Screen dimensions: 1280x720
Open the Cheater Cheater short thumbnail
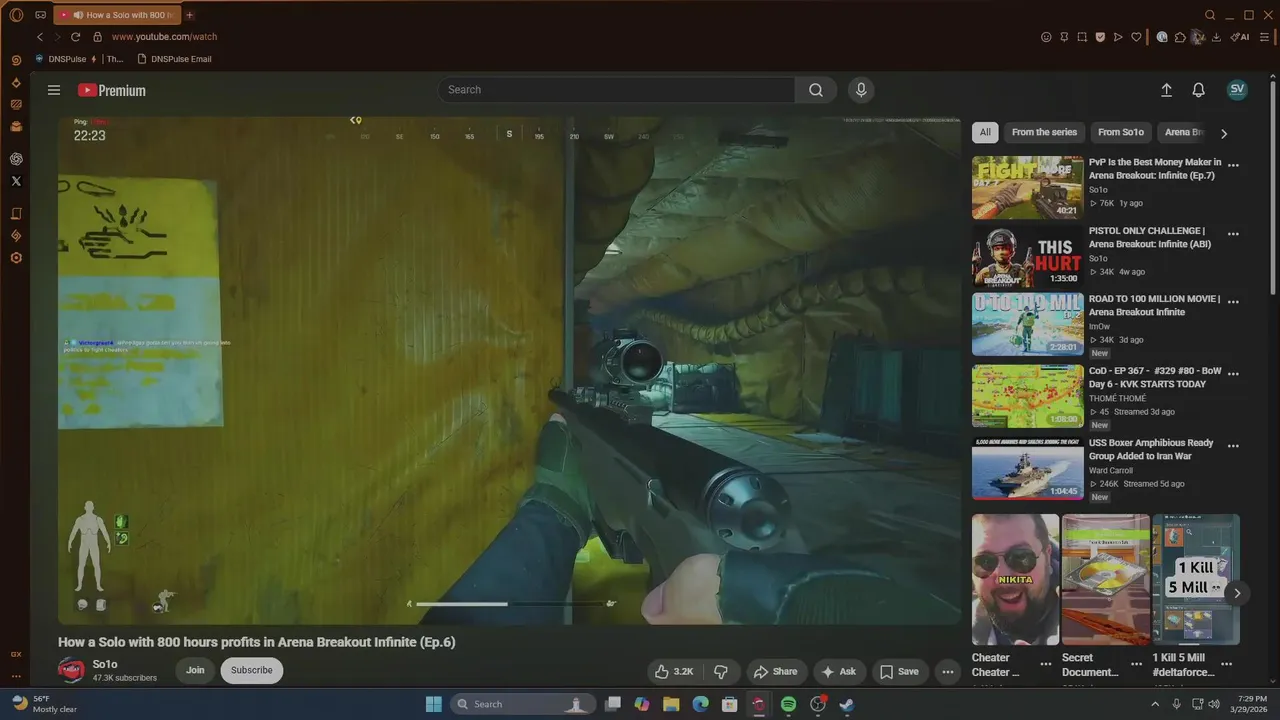pyautogui.click(x=1015, y=580)
